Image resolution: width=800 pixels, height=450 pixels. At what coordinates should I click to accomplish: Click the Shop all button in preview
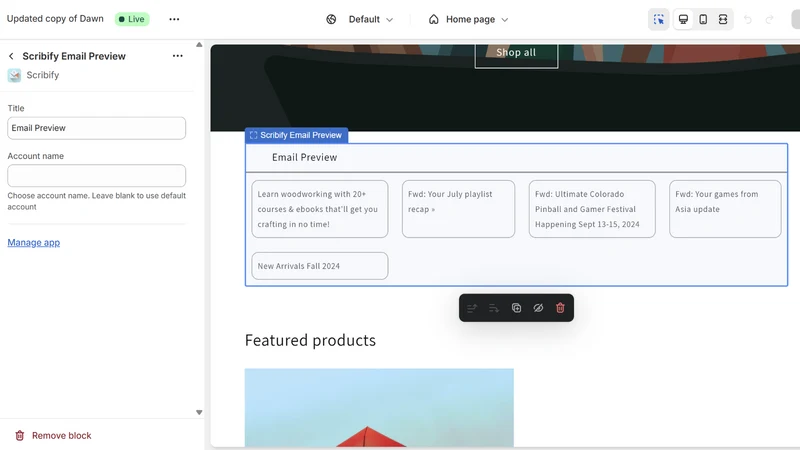516,54
